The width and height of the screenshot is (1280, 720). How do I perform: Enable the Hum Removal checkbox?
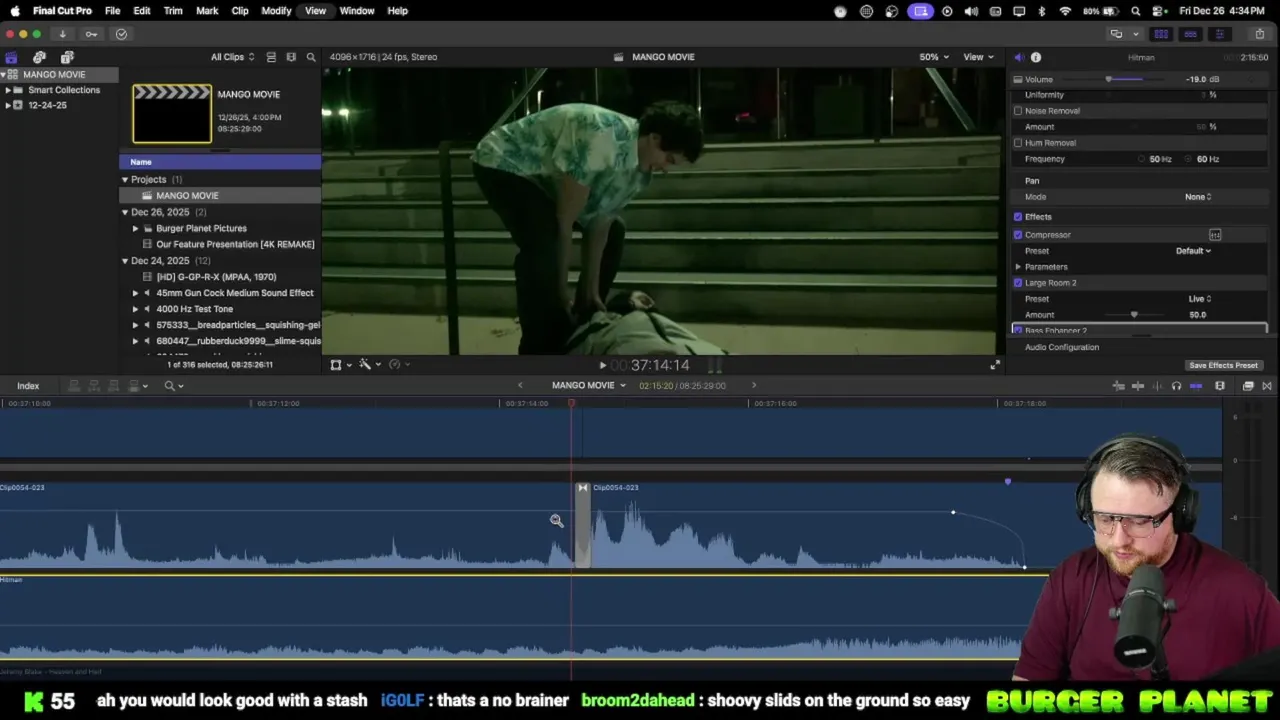click(1018, 143)
